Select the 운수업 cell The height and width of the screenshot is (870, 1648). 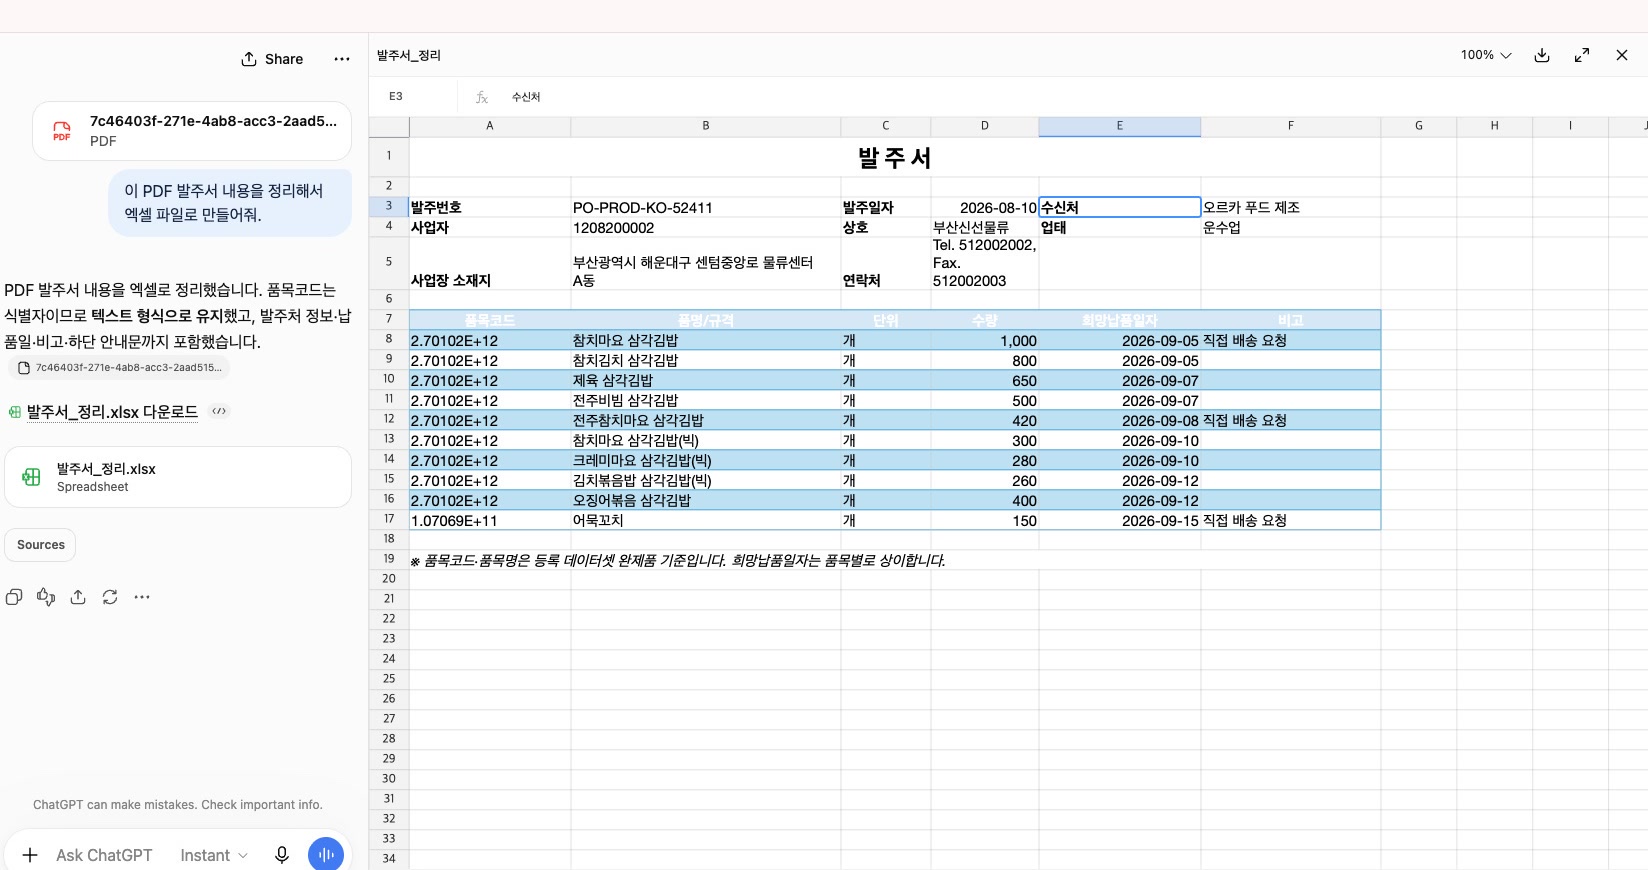click(x=1291, y=227)
